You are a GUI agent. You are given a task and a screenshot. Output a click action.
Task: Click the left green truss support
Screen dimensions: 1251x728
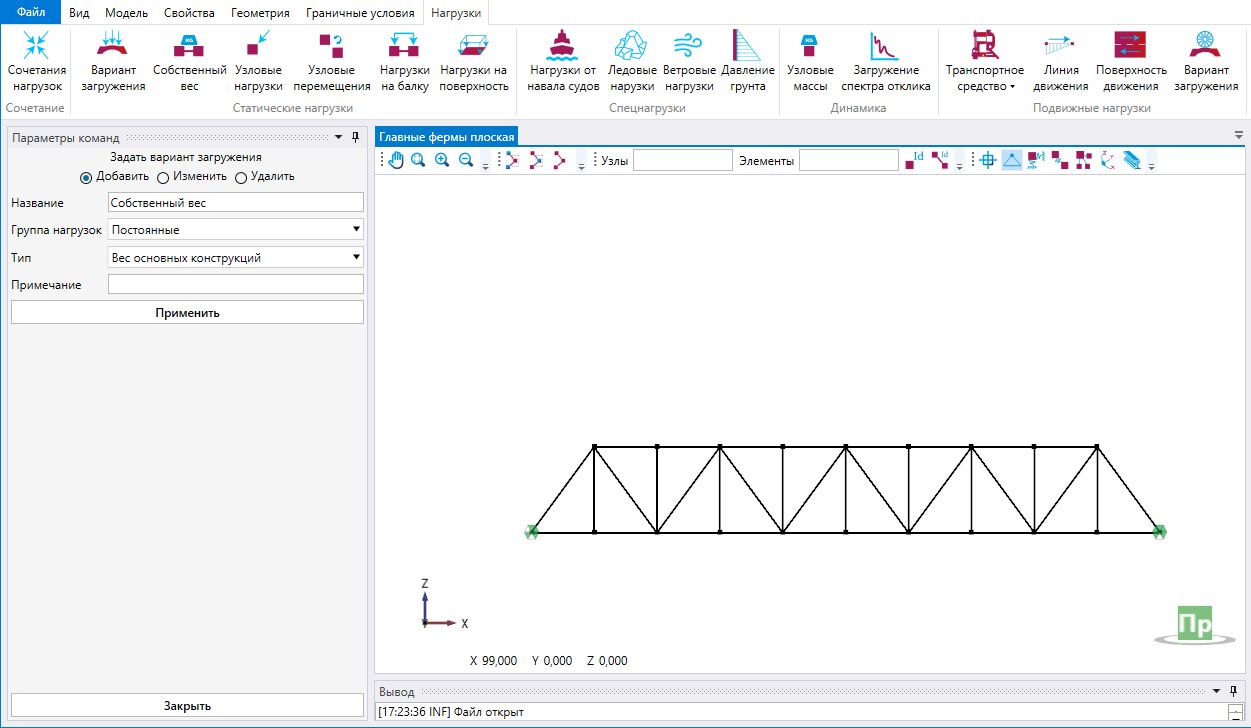point(532,532)
